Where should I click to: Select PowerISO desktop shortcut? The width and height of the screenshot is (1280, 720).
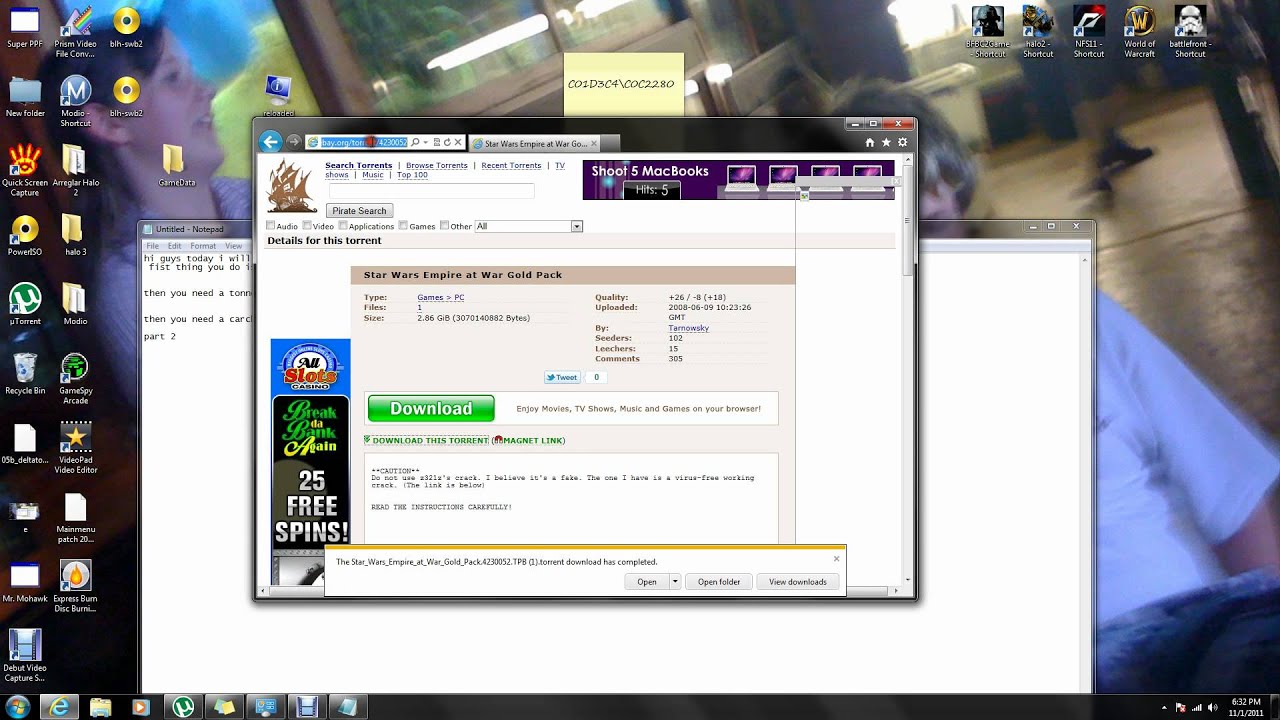[25, 236]
